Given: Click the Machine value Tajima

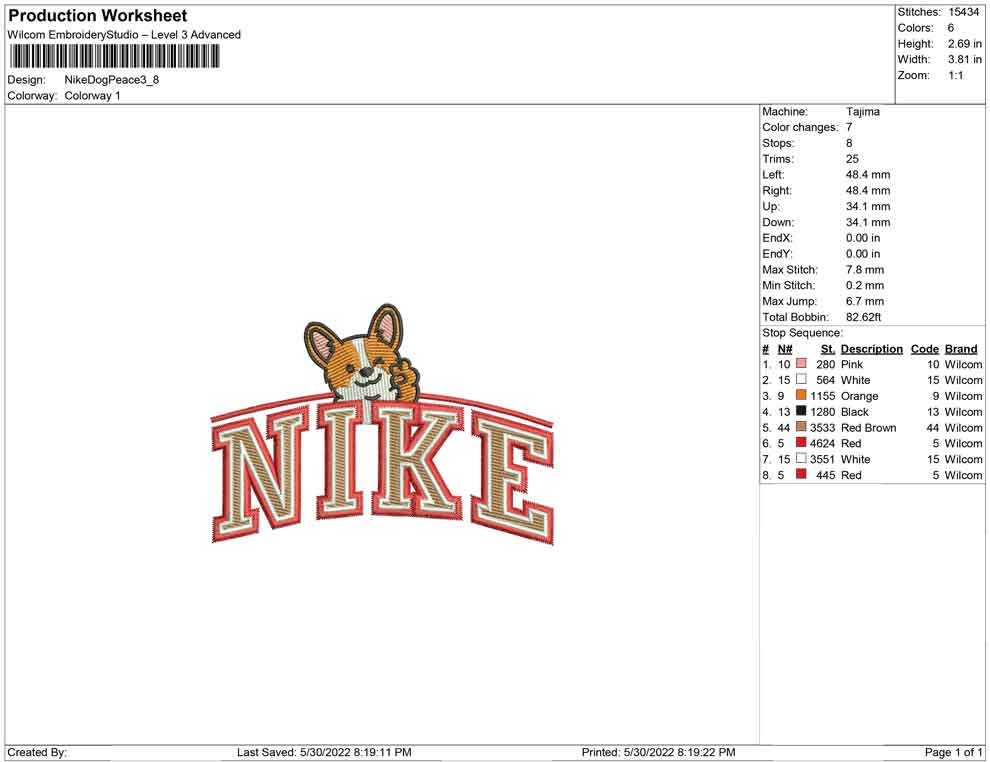Looking at the screenshot, I should tap(862, 112).
